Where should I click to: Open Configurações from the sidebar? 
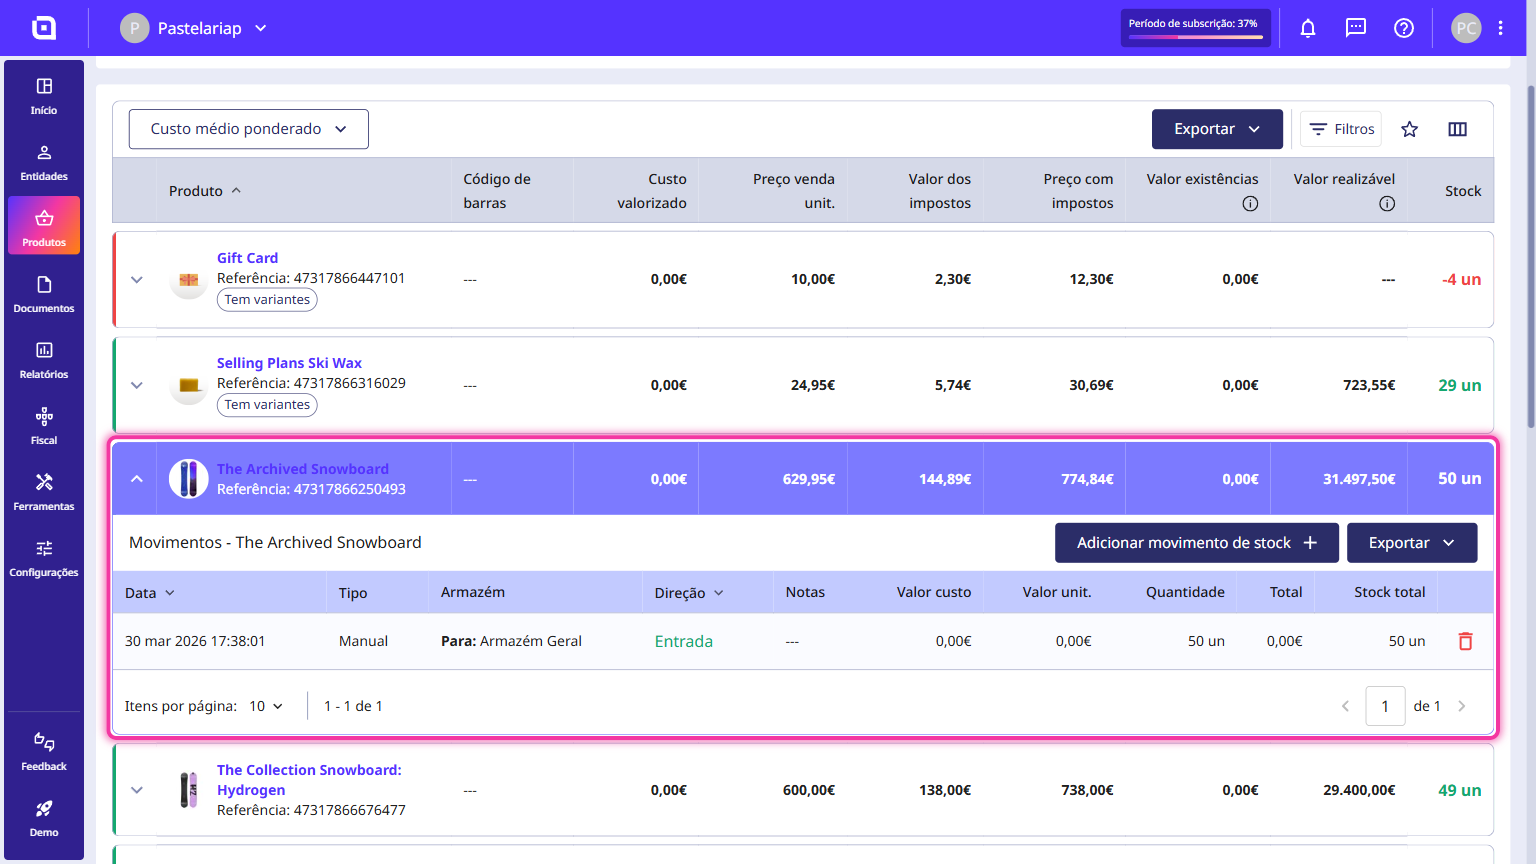point(44,558)
